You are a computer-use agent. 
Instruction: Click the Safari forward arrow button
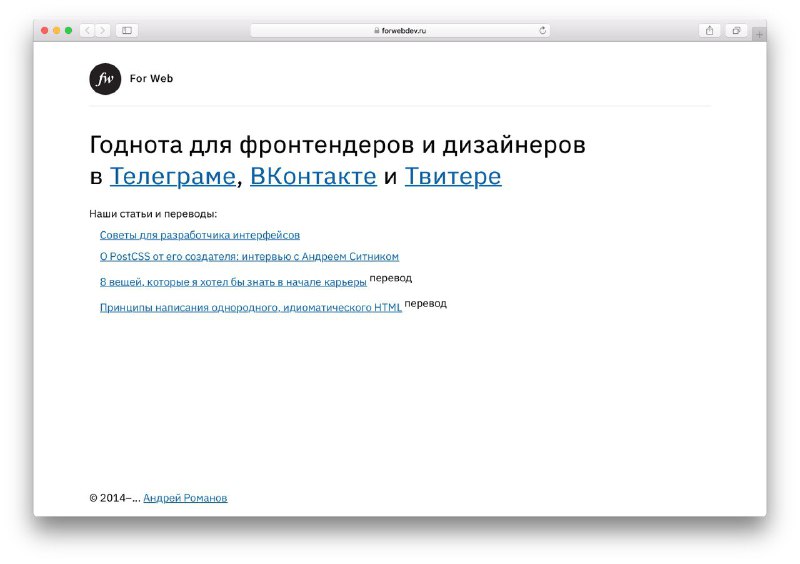103,31
